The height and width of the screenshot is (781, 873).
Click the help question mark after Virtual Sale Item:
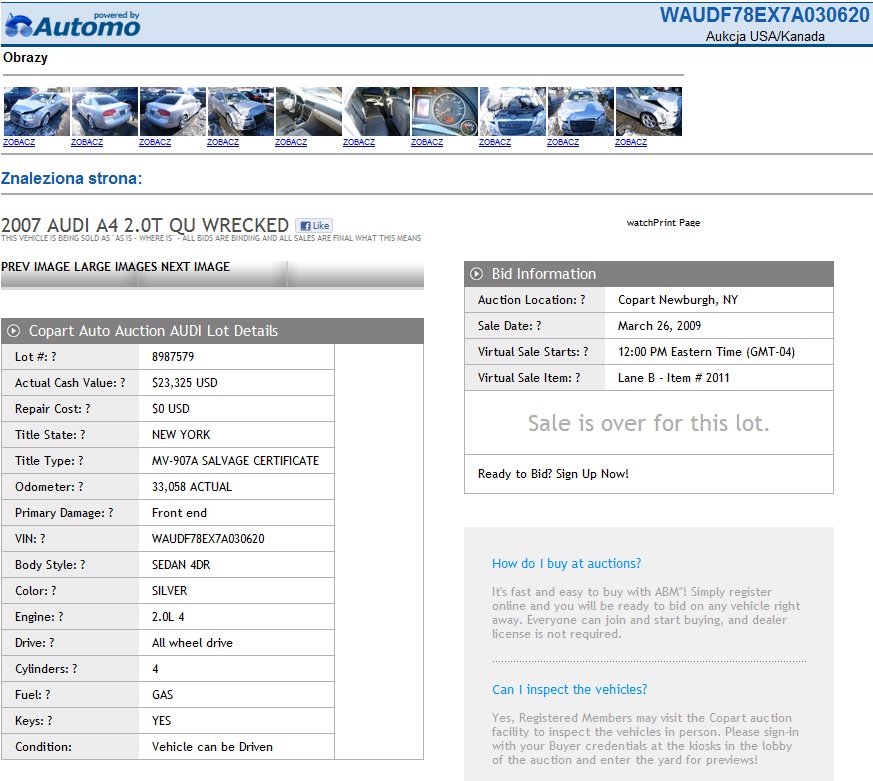pos(577,378)
